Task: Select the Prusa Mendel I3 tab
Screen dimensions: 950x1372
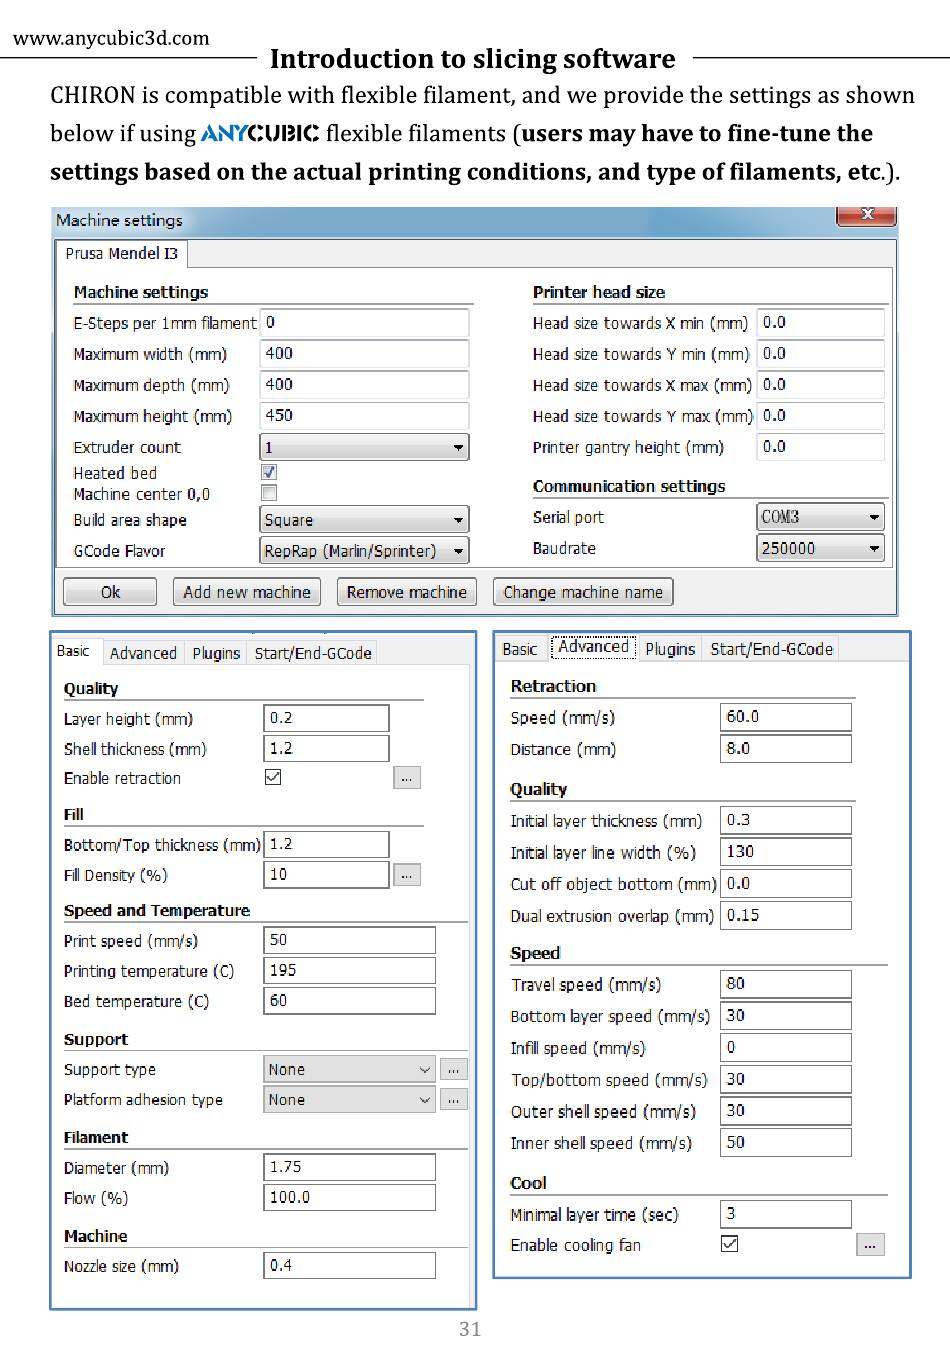Action: click(122, 254)
